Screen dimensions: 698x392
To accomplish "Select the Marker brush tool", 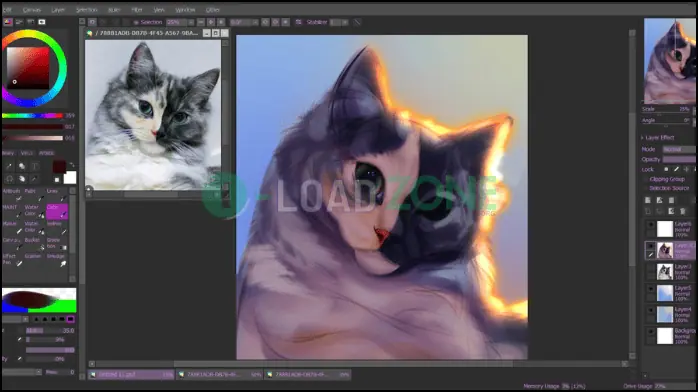I will tap(12, 227).
